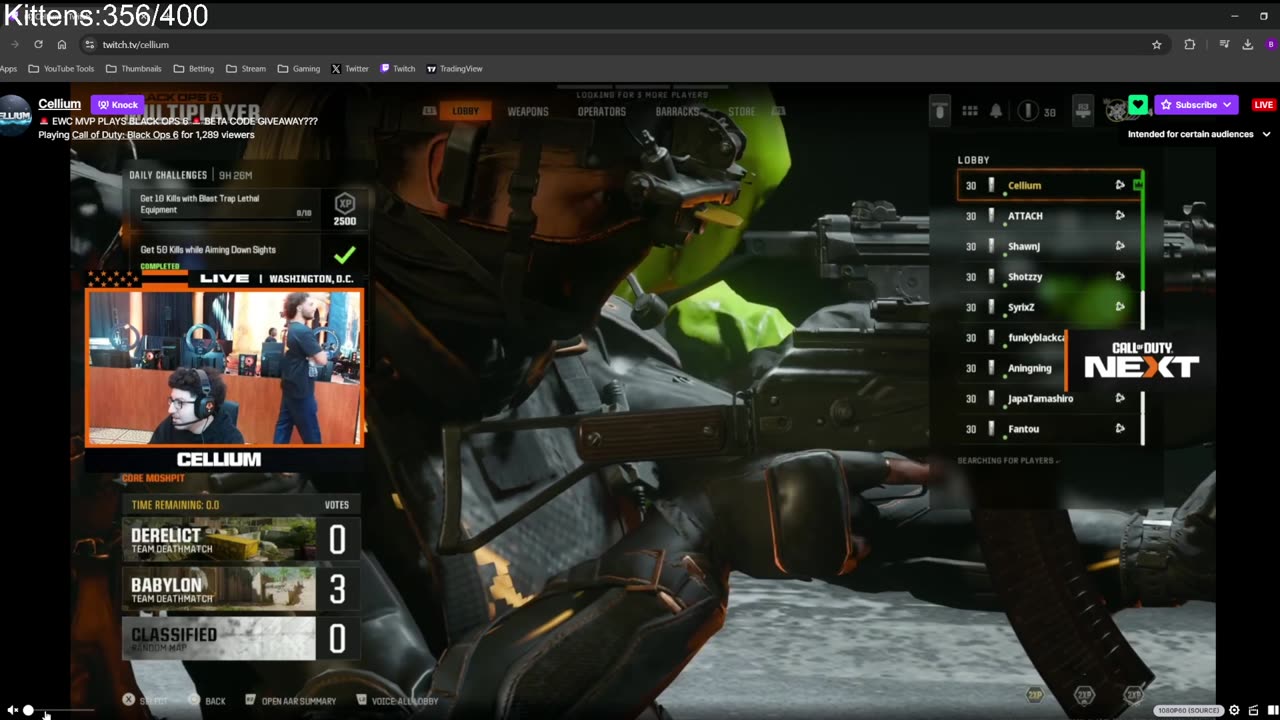The height and width of the screenshot is (720, 1280).
Task: Vote for Derelict Team Deathmatch map
Action: click(x=241, y=540)
